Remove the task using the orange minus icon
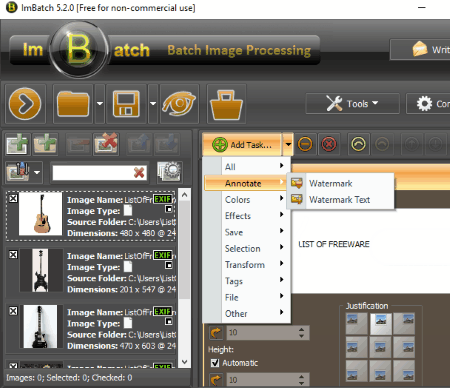450x388 pixels. pyautogui.click(x=305, y=144)
